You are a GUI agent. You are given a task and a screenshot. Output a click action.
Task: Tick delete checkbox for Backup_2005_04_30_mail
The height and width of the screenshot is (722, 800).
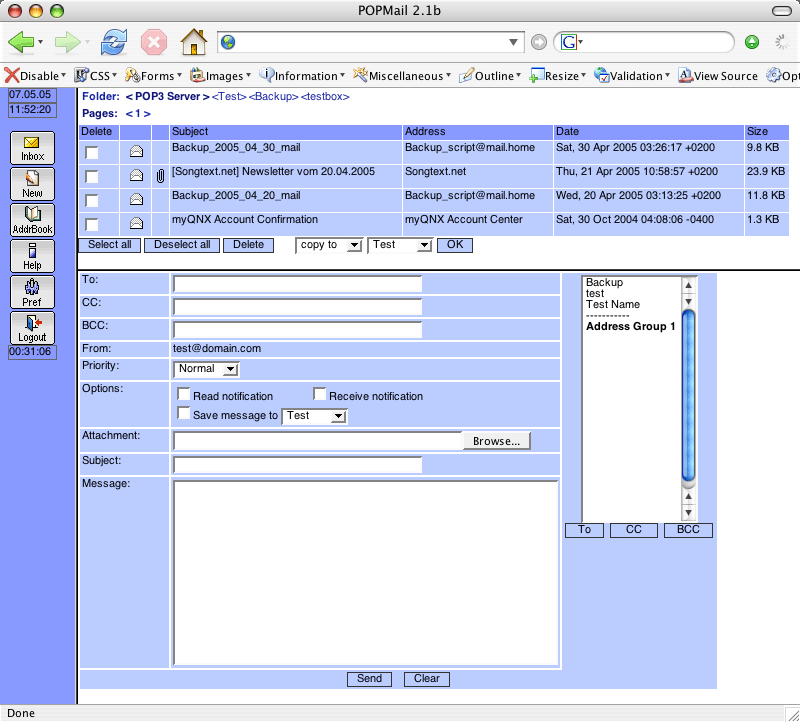pyautogui.click(x=92, y=153)
